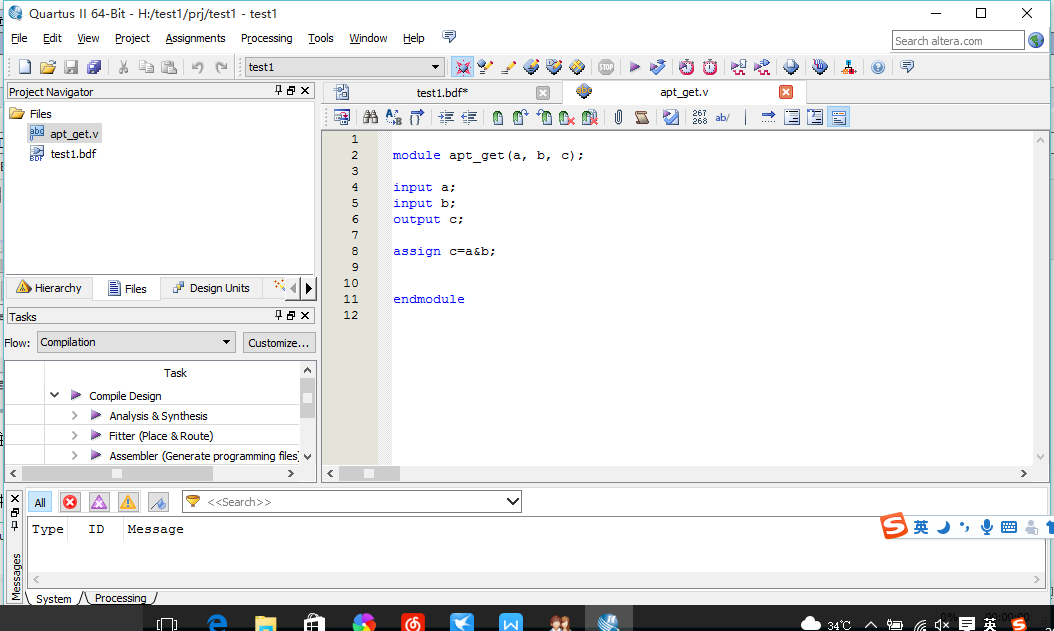Open the Assignments menu
The height and width of the screenshot is (631, 1054).
click(195, 38)
